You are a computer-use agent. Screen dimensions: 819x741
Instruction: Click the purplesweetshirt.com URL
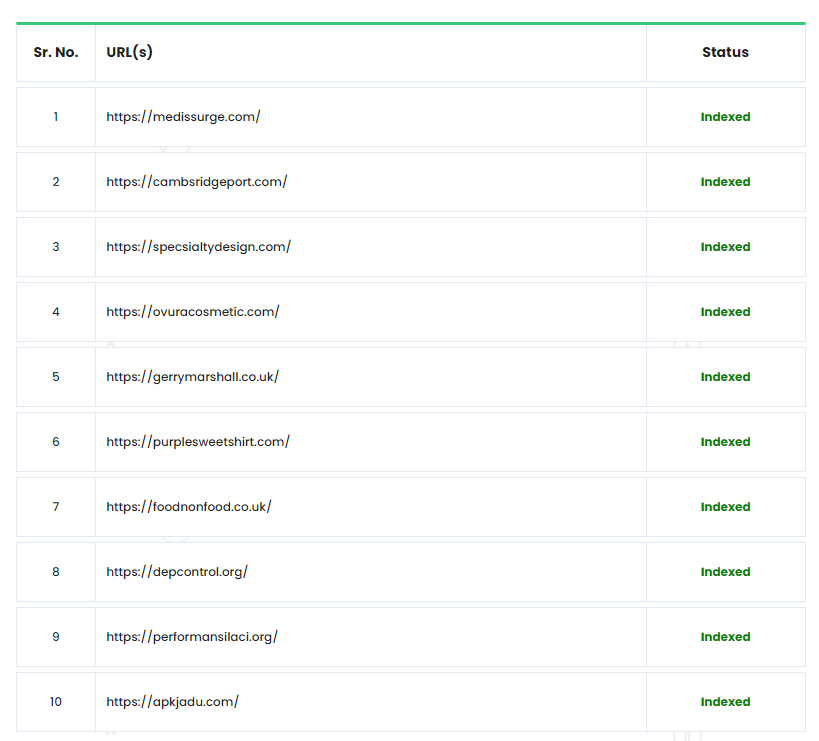(x=198, y=442)
